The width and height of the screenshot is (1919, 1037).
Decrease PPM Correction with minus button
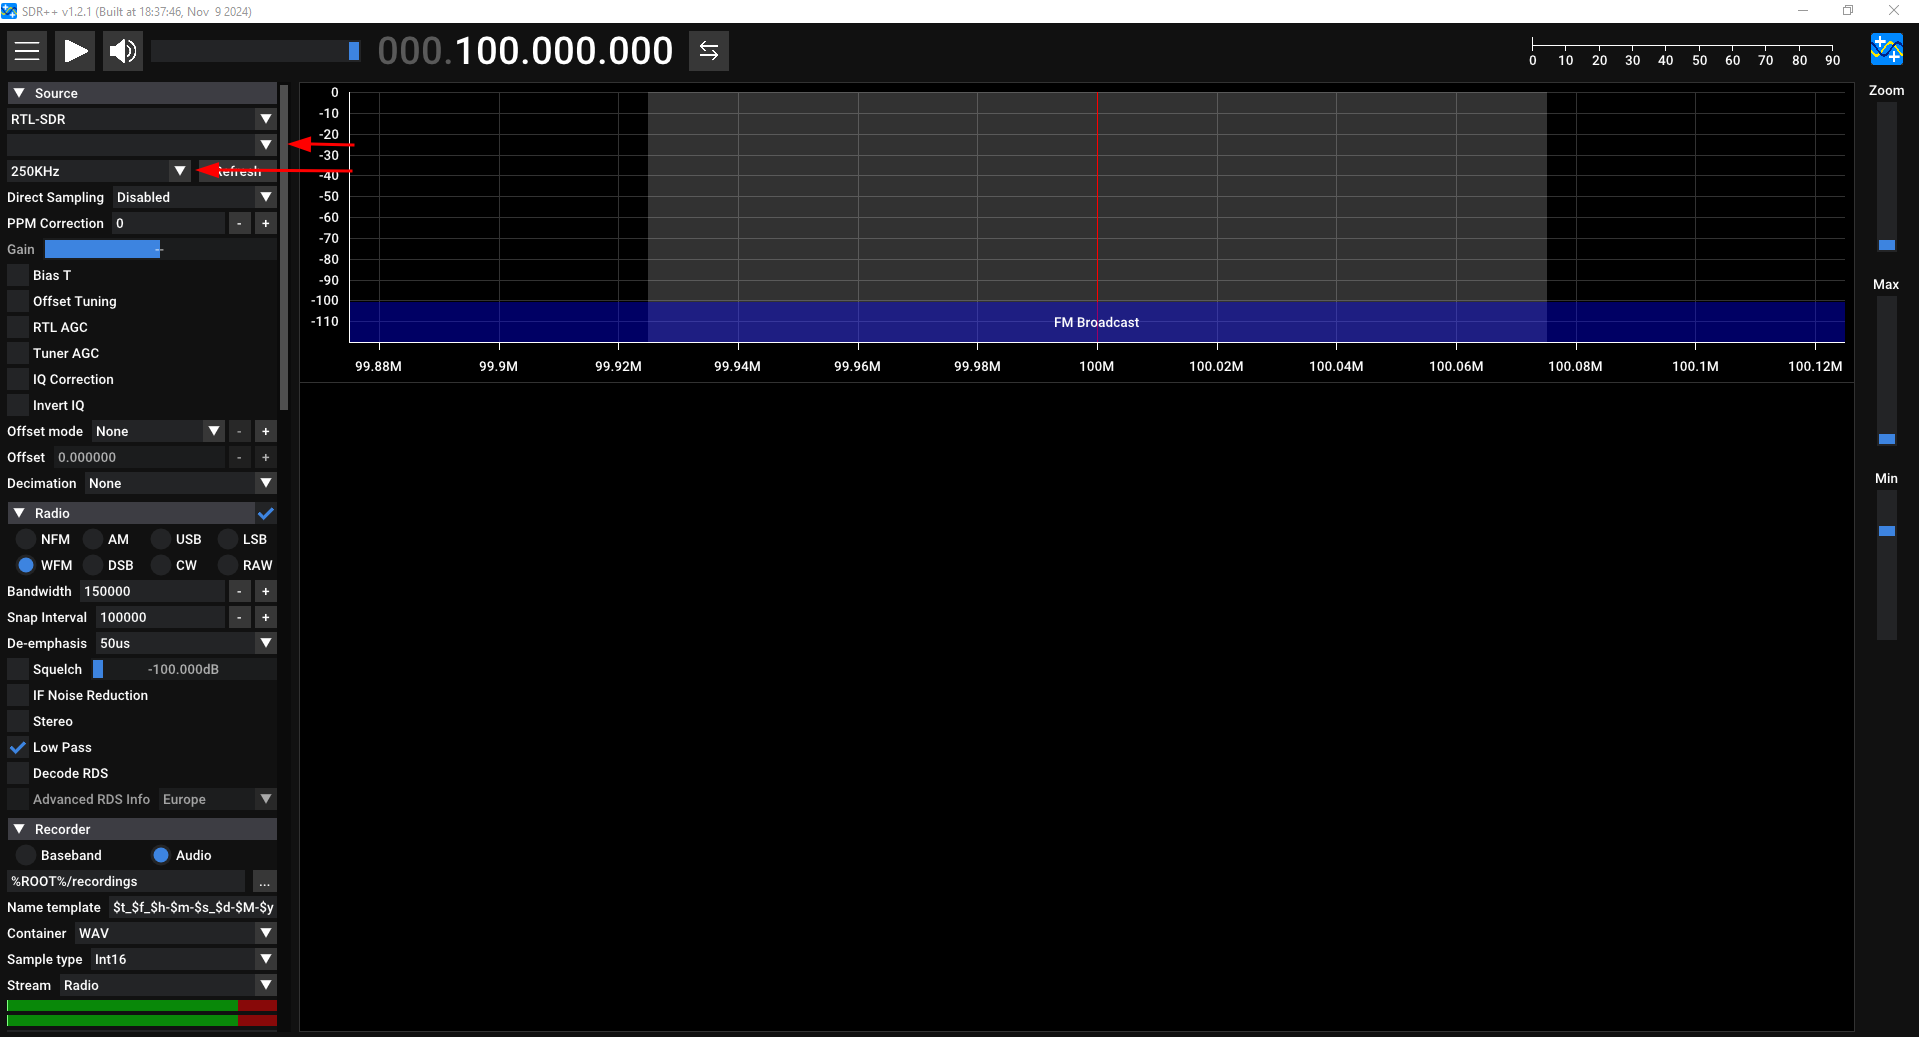239,223
